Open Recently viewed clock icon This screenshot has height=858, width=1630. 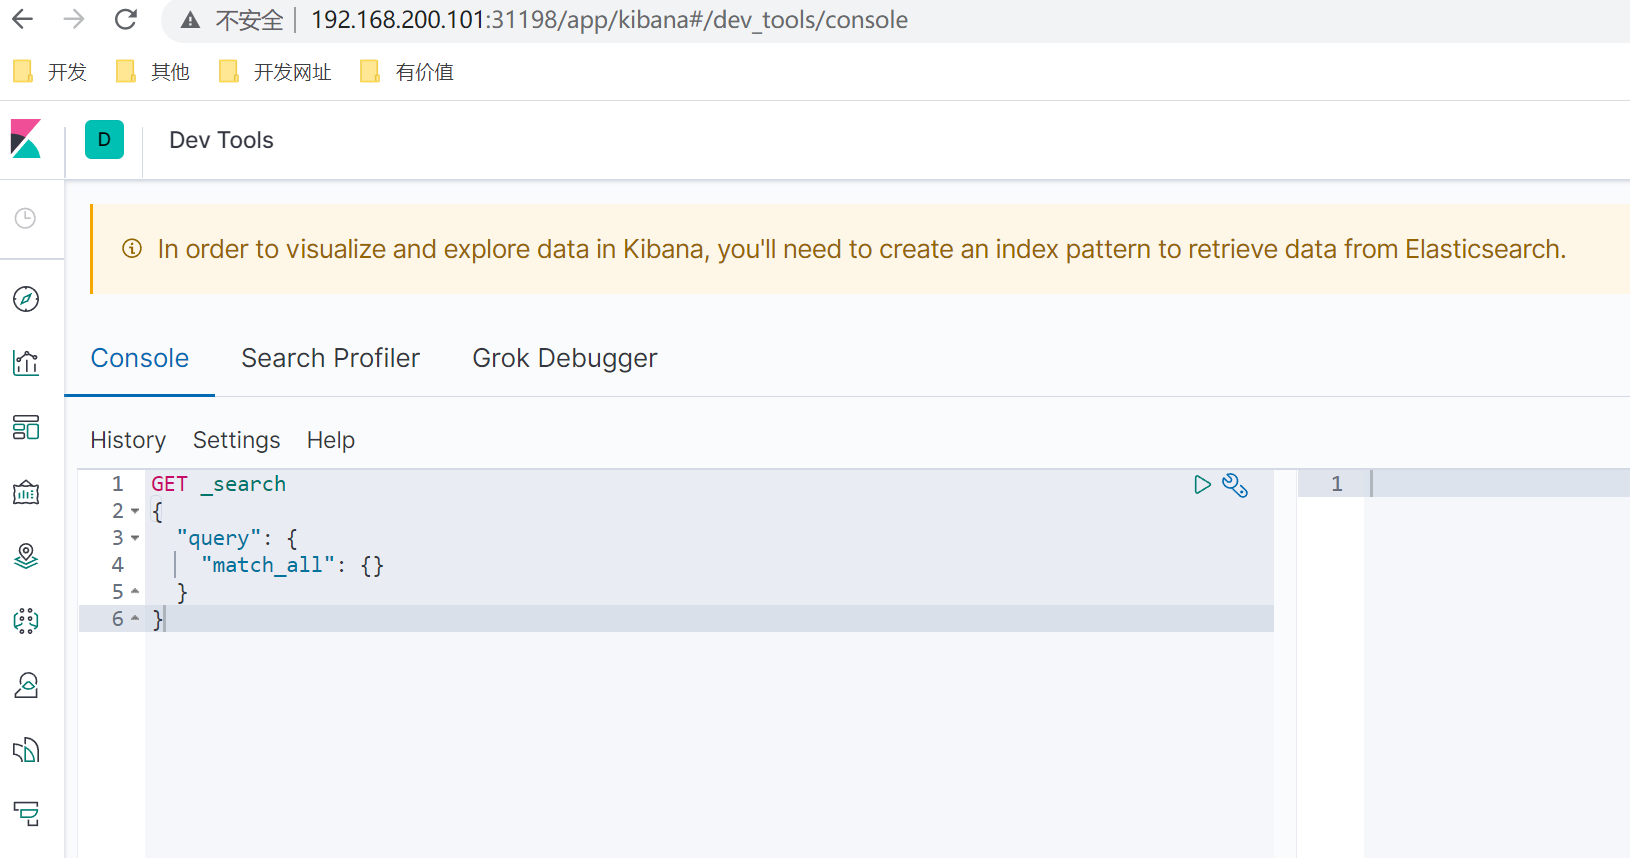(26, 218)
